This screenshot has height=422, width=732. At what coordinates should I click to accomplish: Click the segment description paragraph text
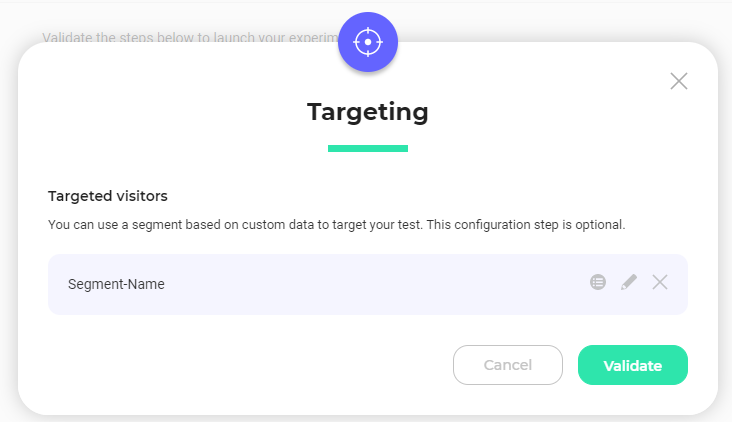336,225
